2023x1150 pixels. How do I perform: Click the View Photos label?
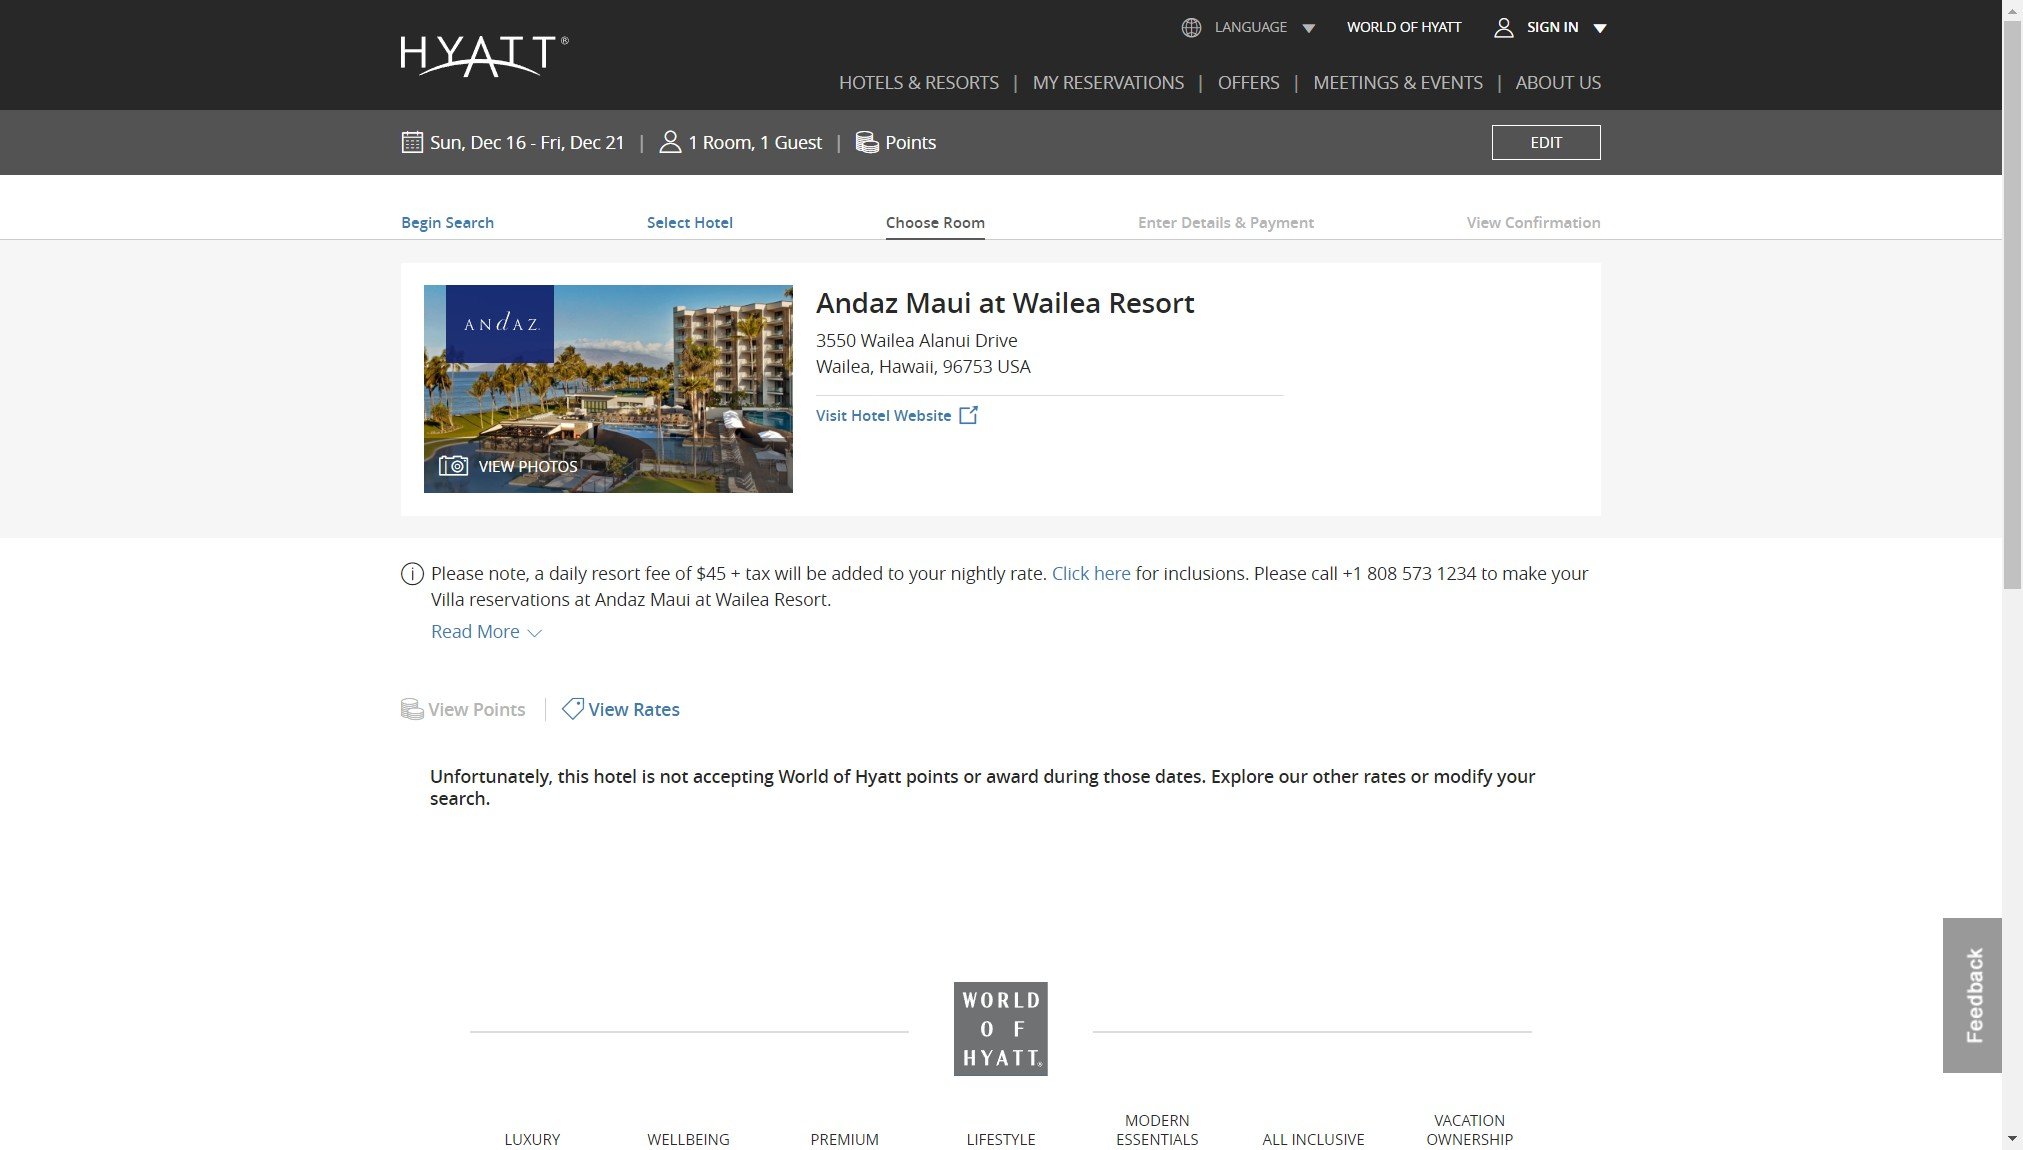pyautogui.click(x=527, y=466)
